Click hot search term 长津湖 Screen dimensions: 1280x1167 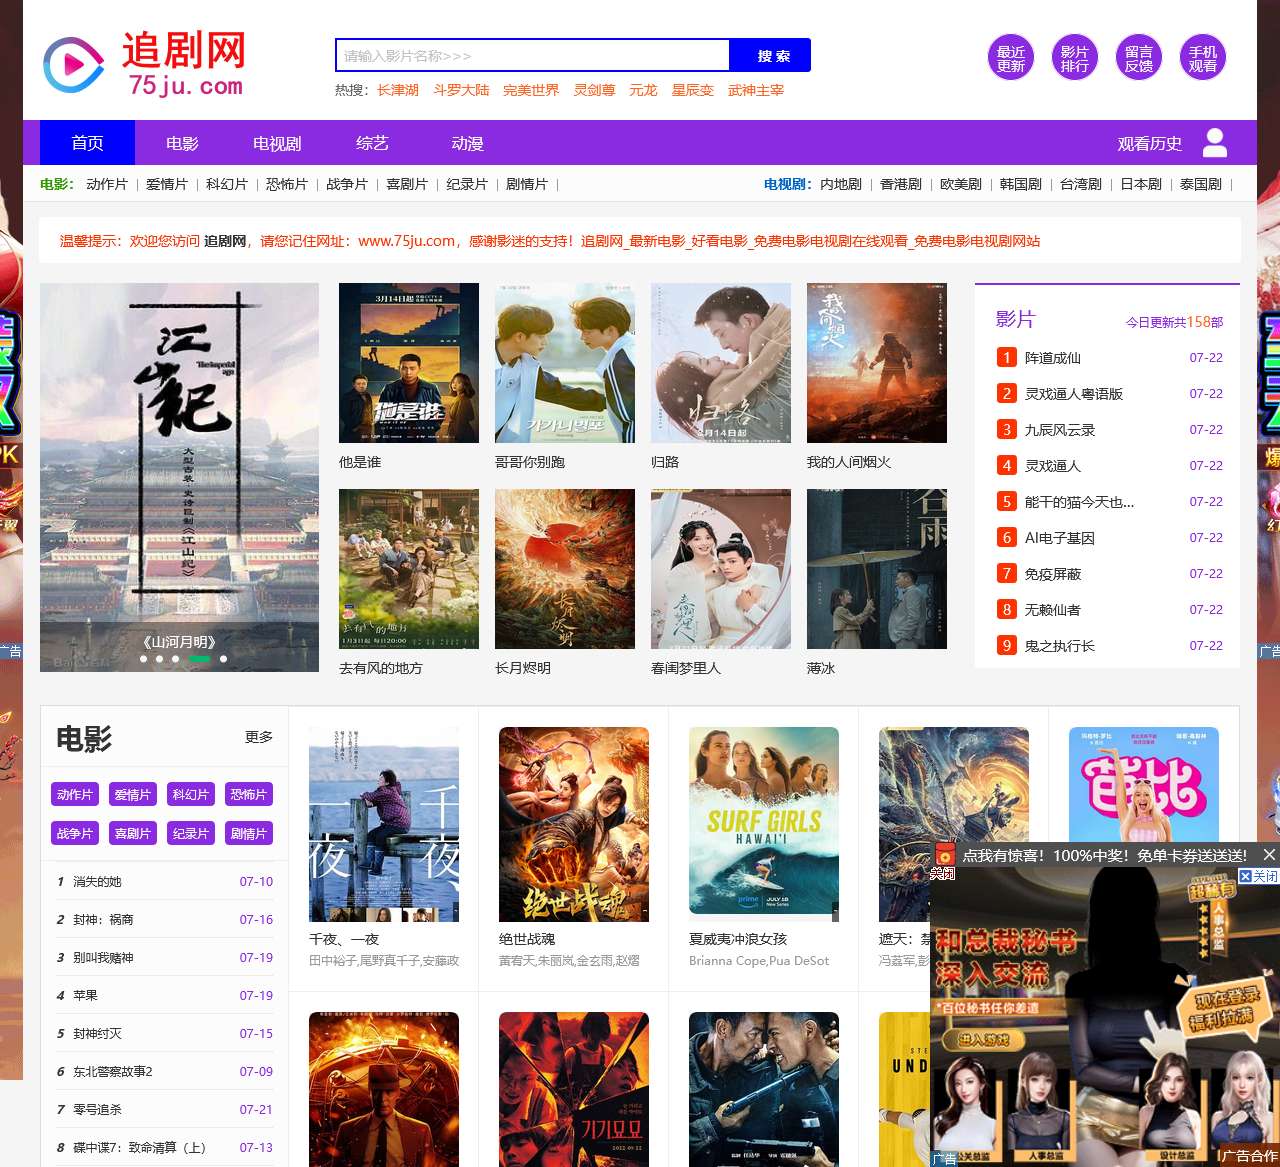pyautogui.click(x=398, y=90)
